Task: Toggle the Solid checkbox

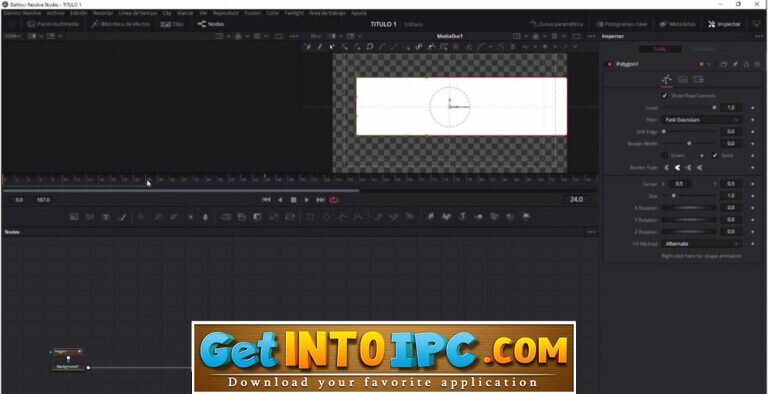Action: coord(715,155)
